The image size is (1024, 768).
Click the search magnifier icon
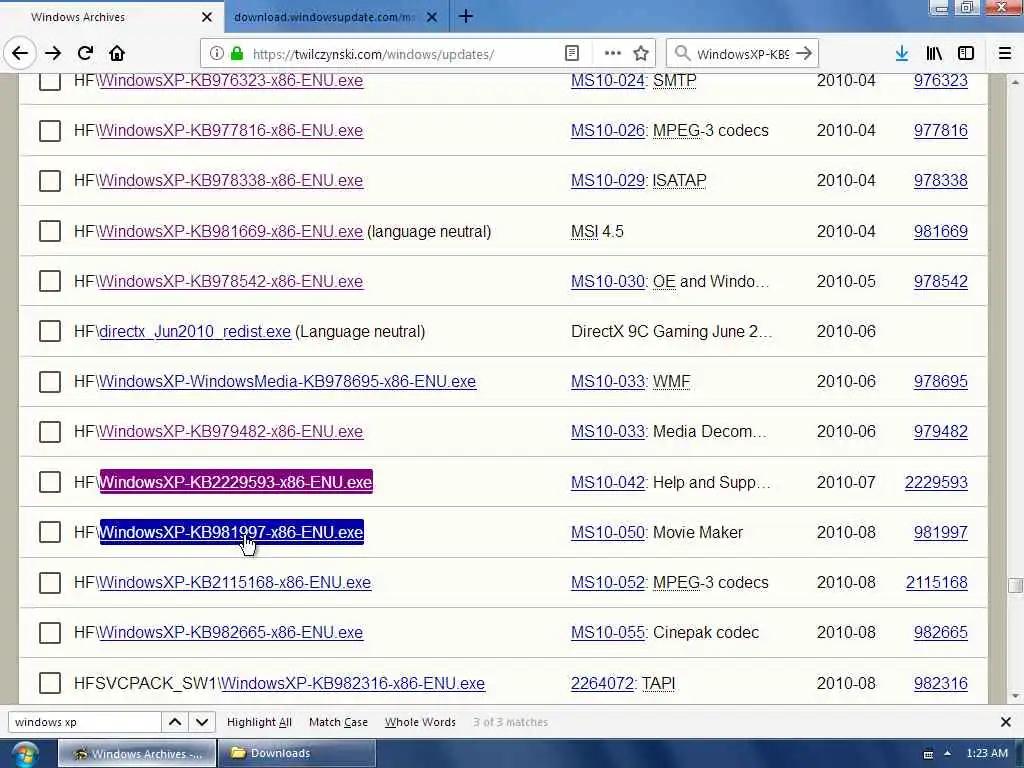click(682, 54)
